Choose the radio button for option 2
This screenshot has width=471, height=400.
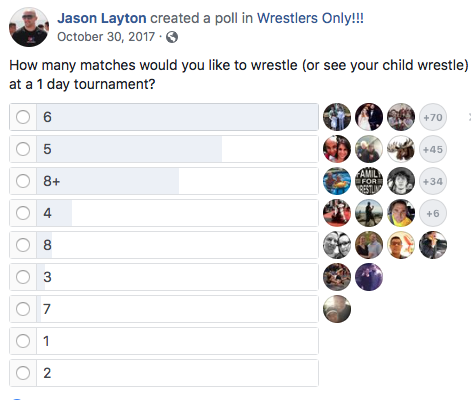pyautogui.click(x=23, y=373)
